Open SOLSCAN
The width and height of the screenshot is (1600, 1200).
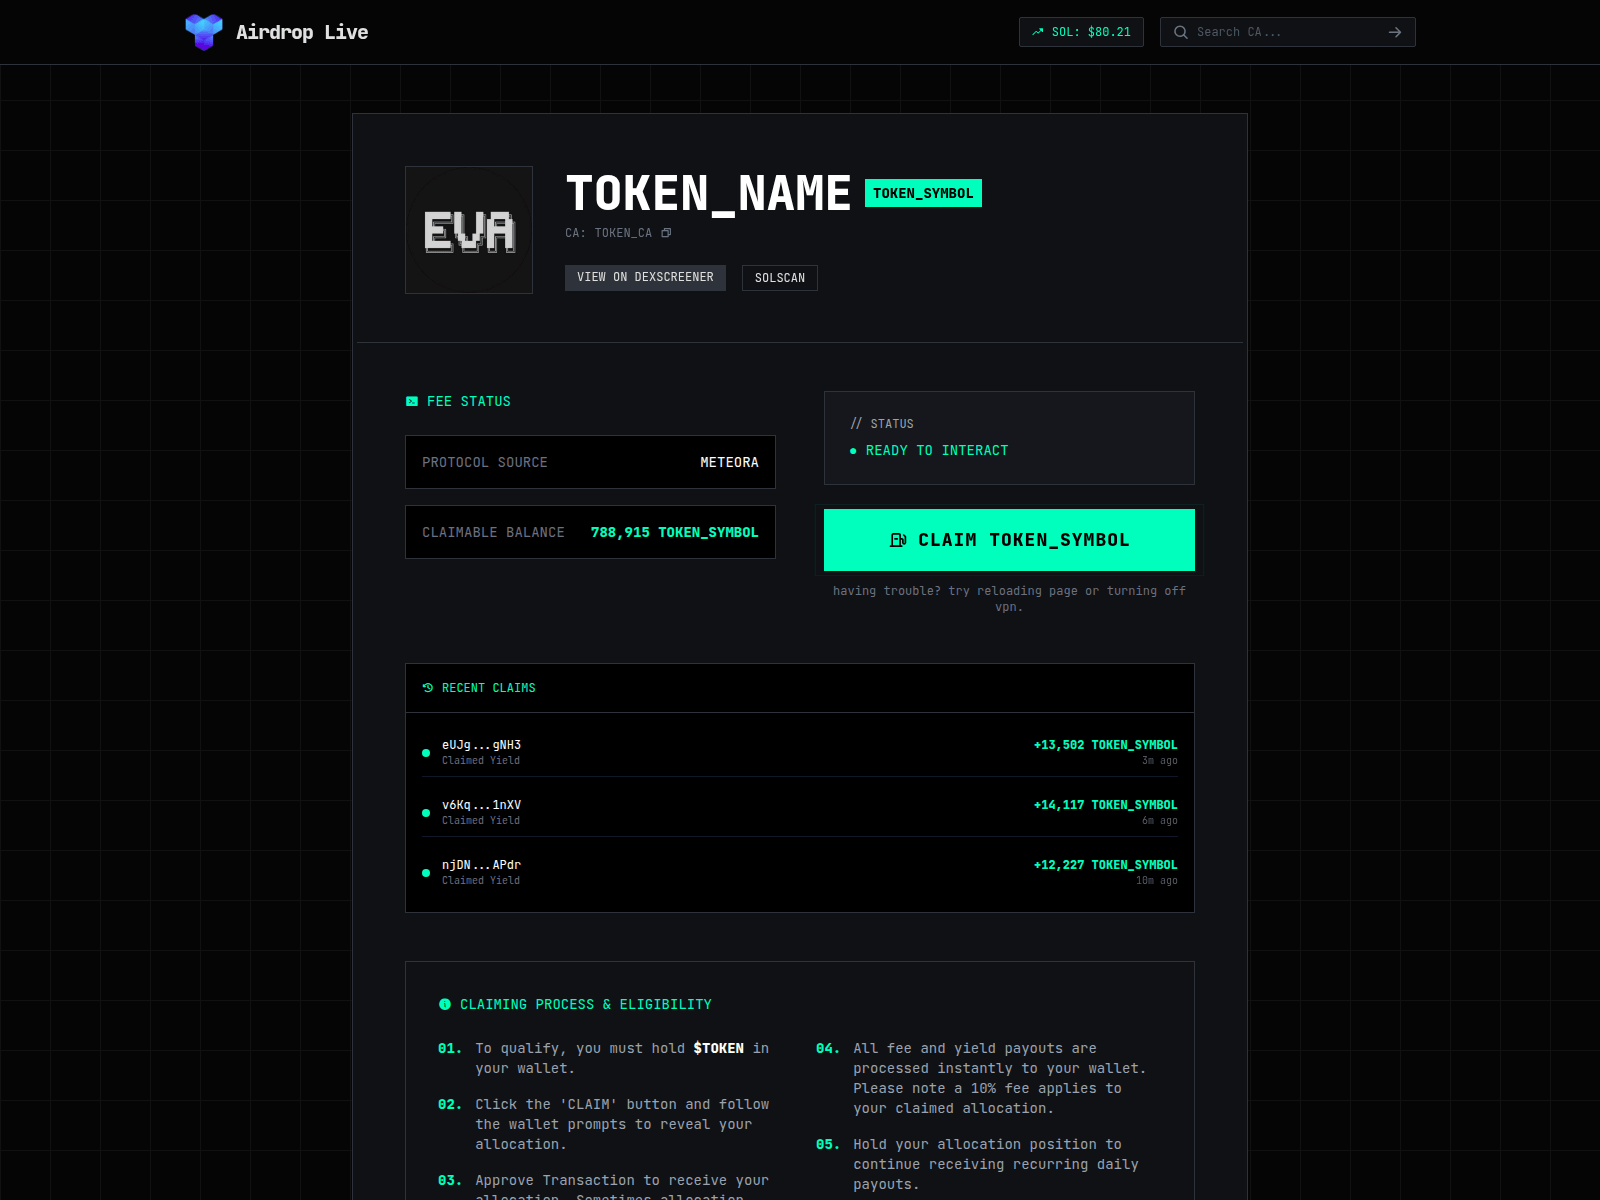coord(779,277)
